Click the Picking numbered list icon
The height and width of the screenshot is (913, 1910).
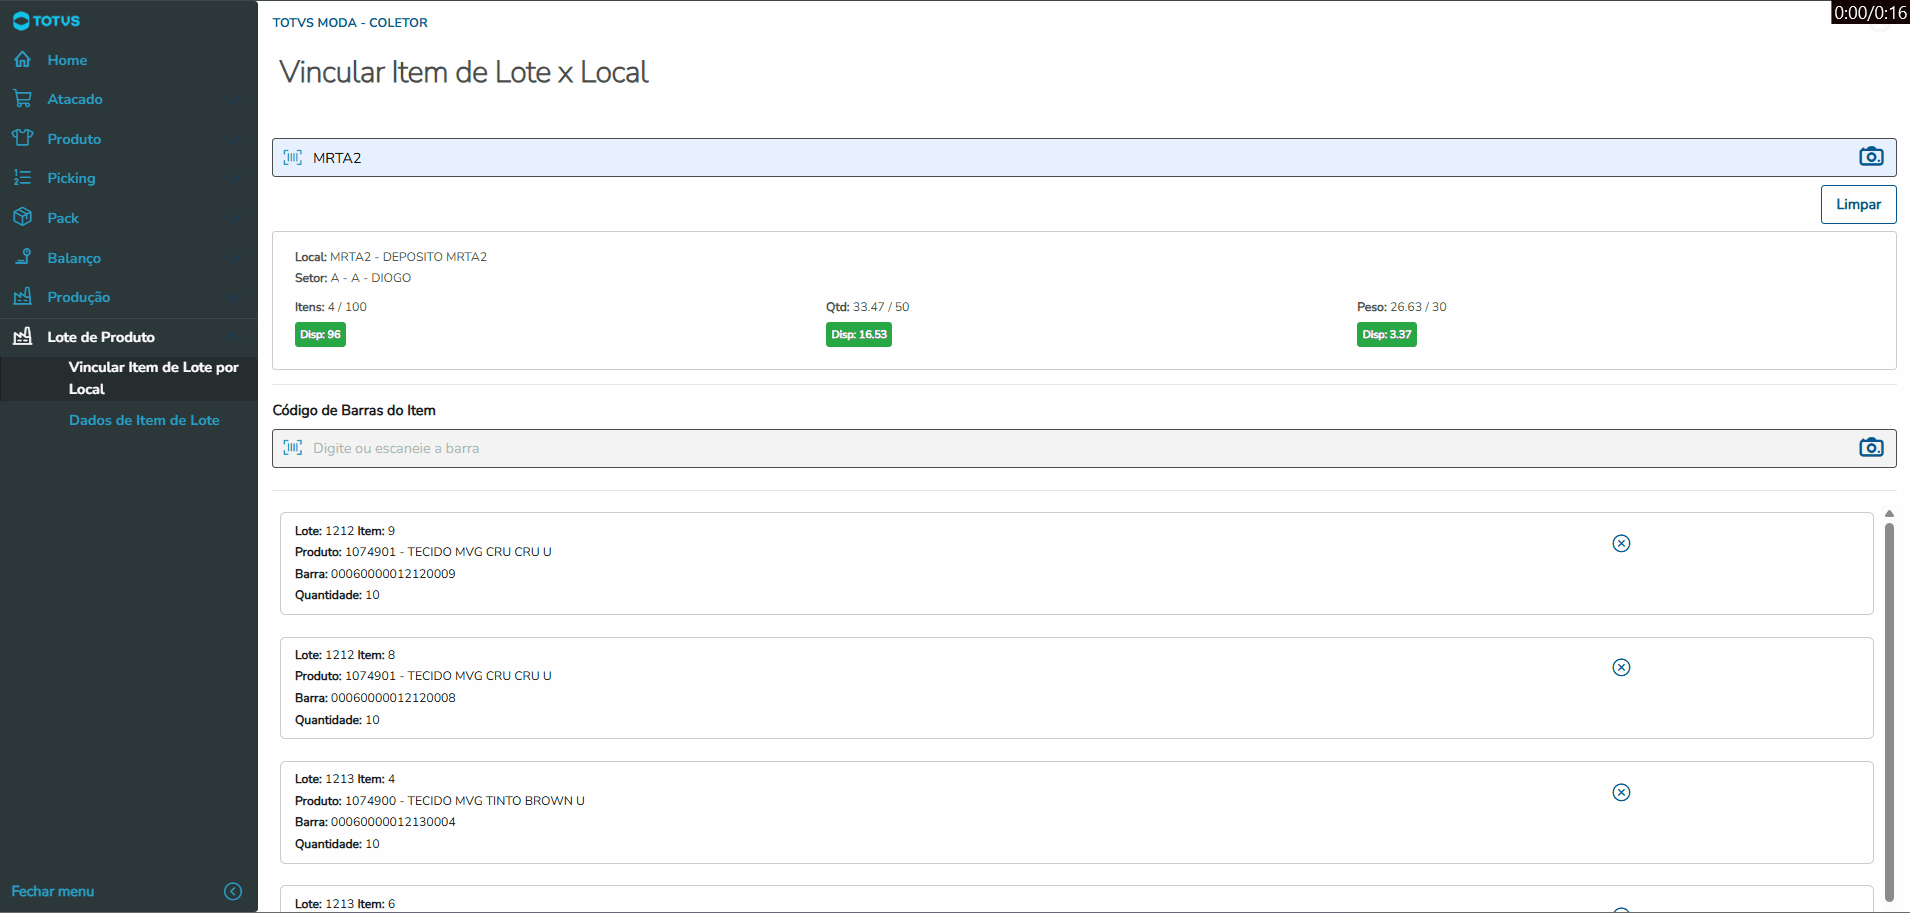[22, 178]
